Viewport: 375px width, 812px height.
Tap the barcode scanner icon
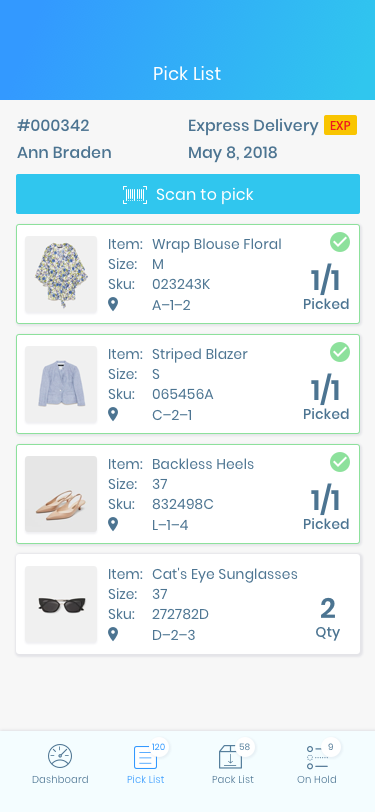pos(135,195)
